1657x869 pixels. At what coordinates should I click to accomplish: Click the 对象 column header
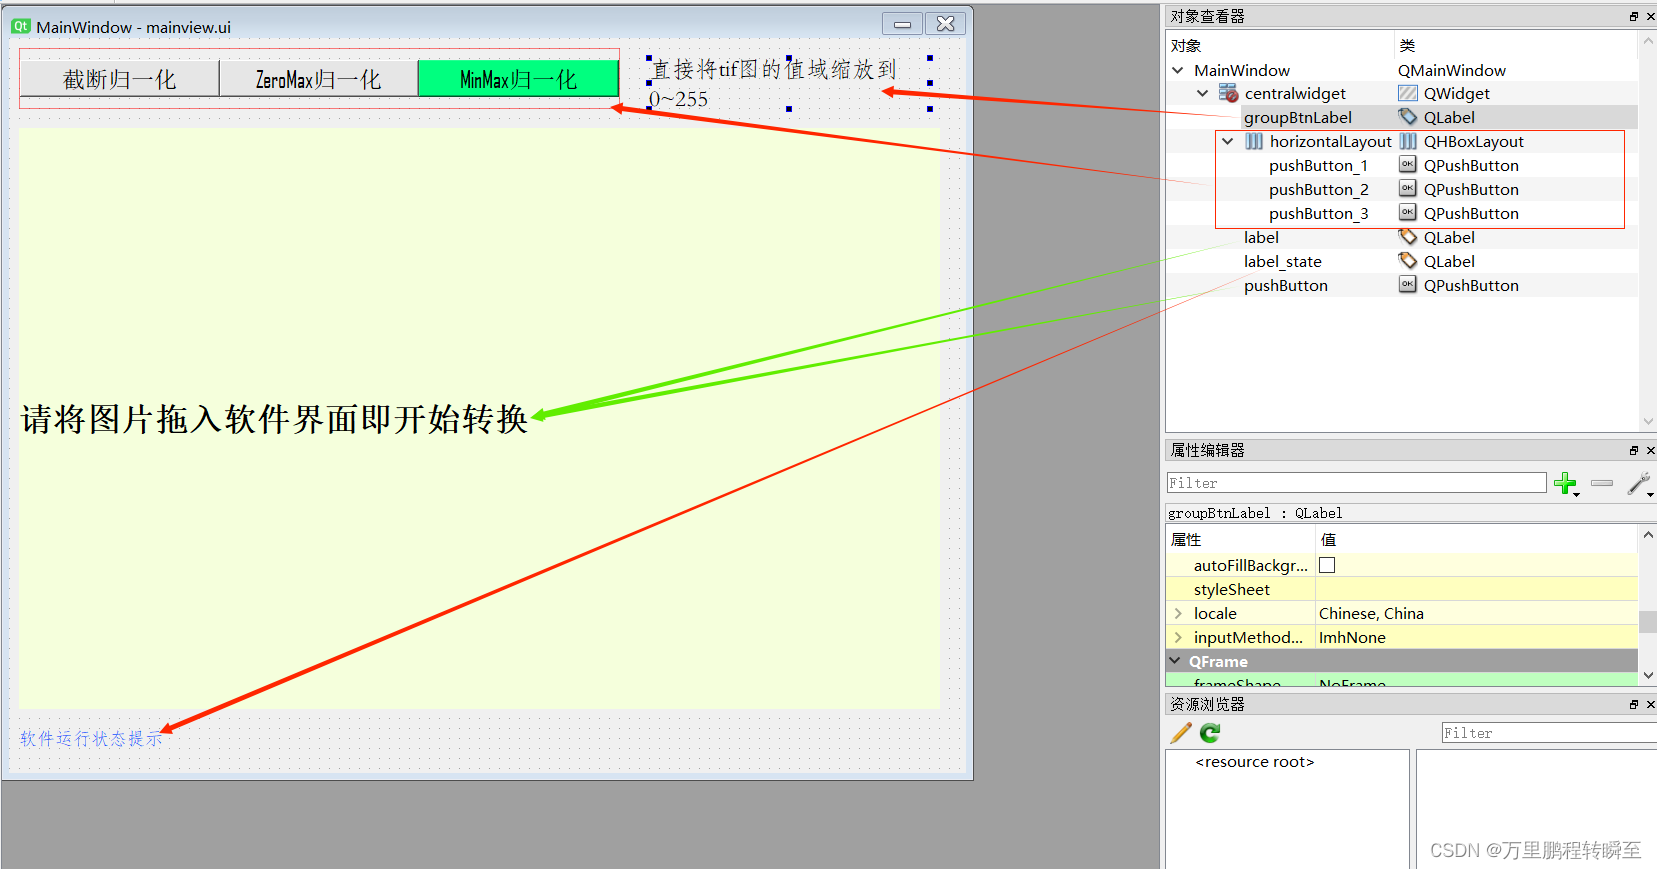pos(1280,45)
